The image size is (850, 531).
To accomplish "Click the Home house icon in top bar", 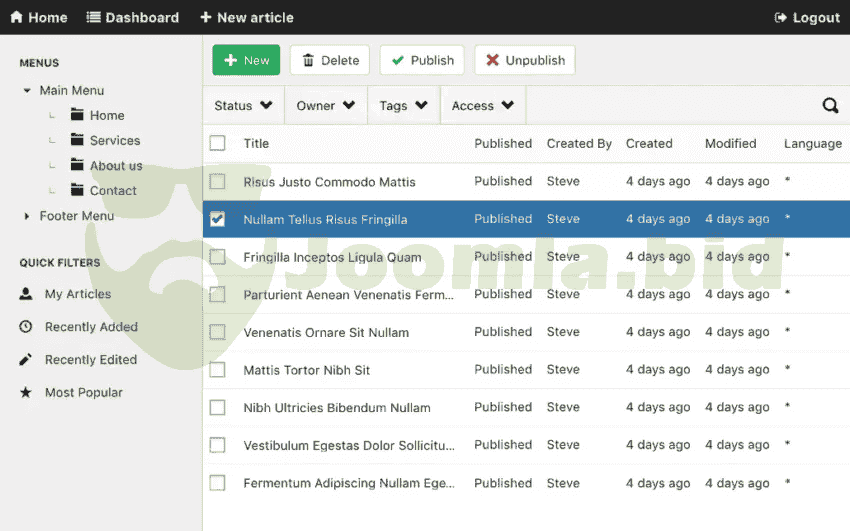I will [x=16, y=17].
